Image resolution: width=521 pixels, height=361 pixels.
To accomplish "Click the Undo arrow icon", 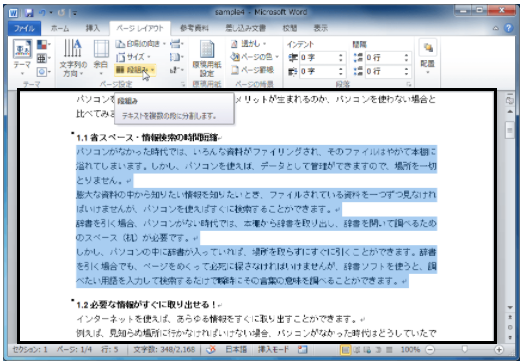I will tap(42, 13).
